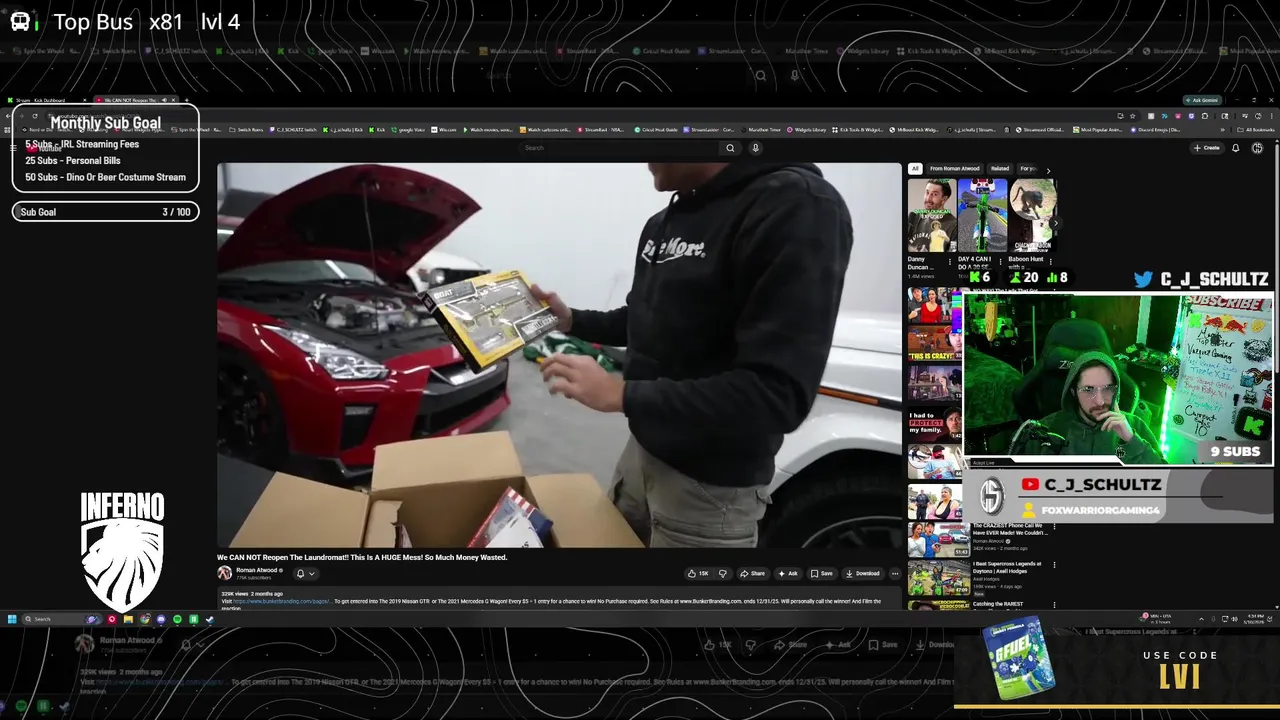The width and height of the screenshot is (1280, 720).
Task: Open the Windows Start button
Action: point(13,619)
